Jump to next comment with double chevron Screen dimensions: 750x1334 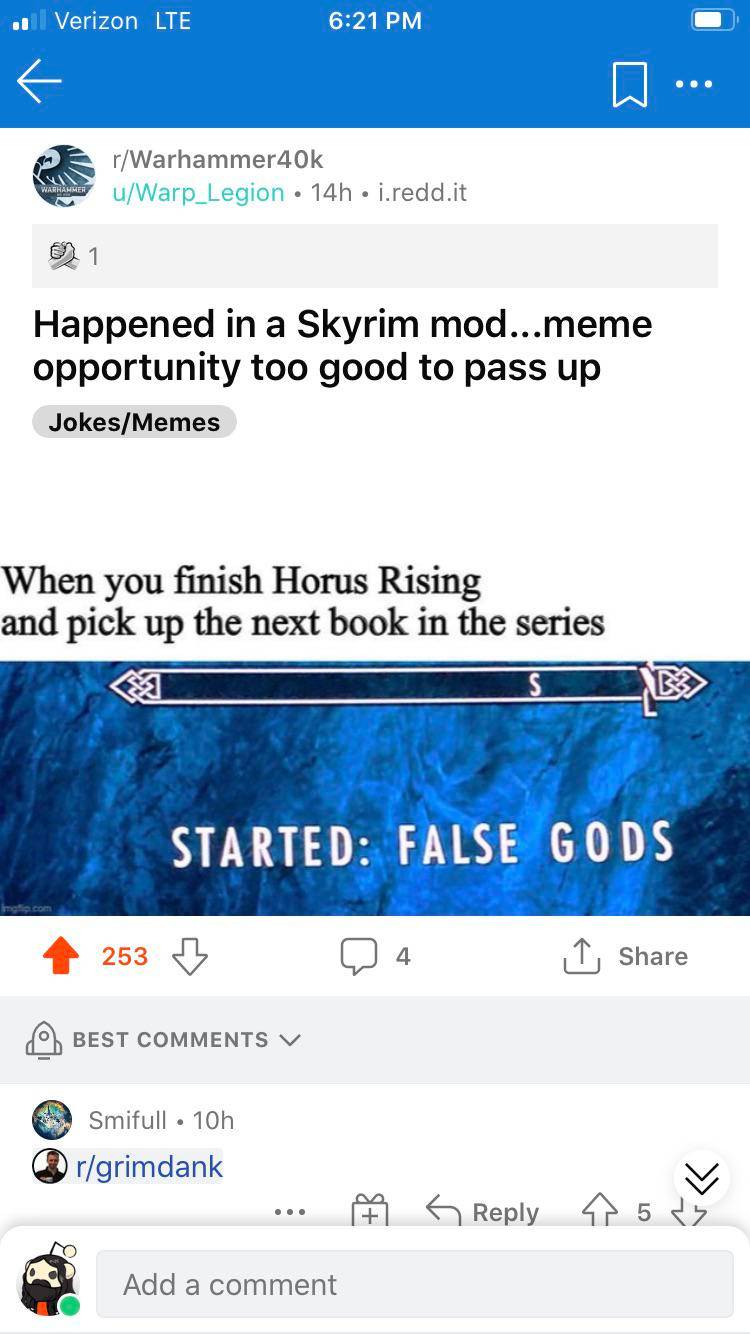pos(701,1179)
